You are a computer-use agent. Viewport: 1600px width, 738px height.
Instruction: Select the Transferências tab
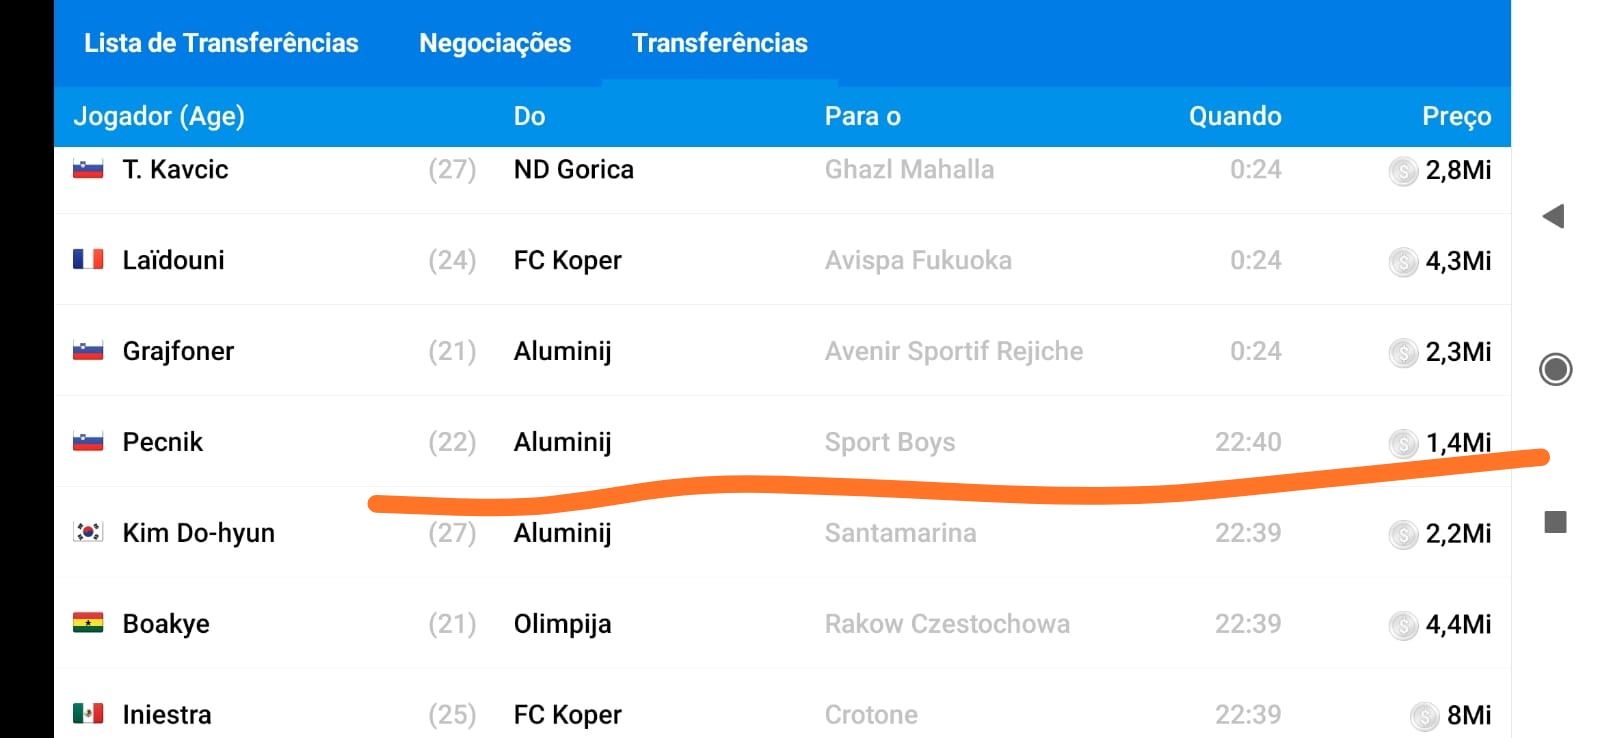coord(719,43)
